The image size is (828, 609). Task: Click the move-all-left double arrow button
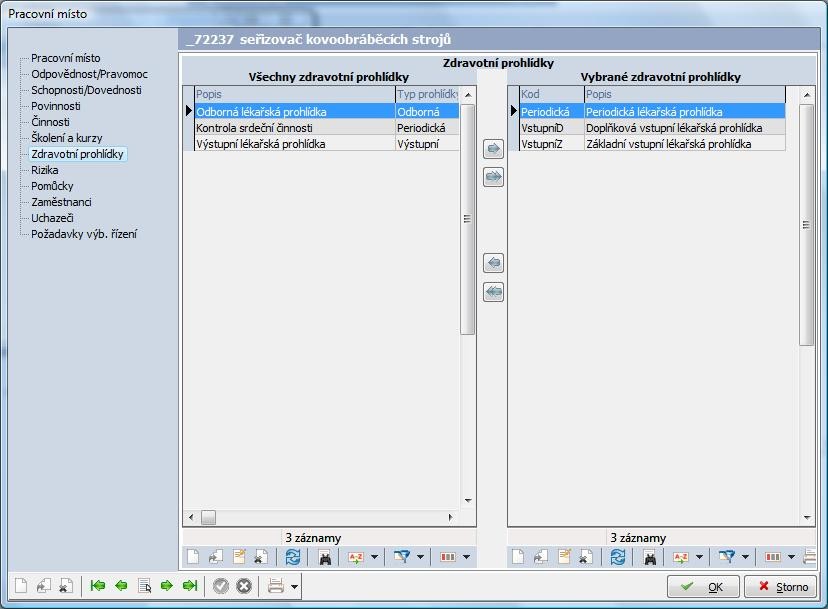coord(493,292)
